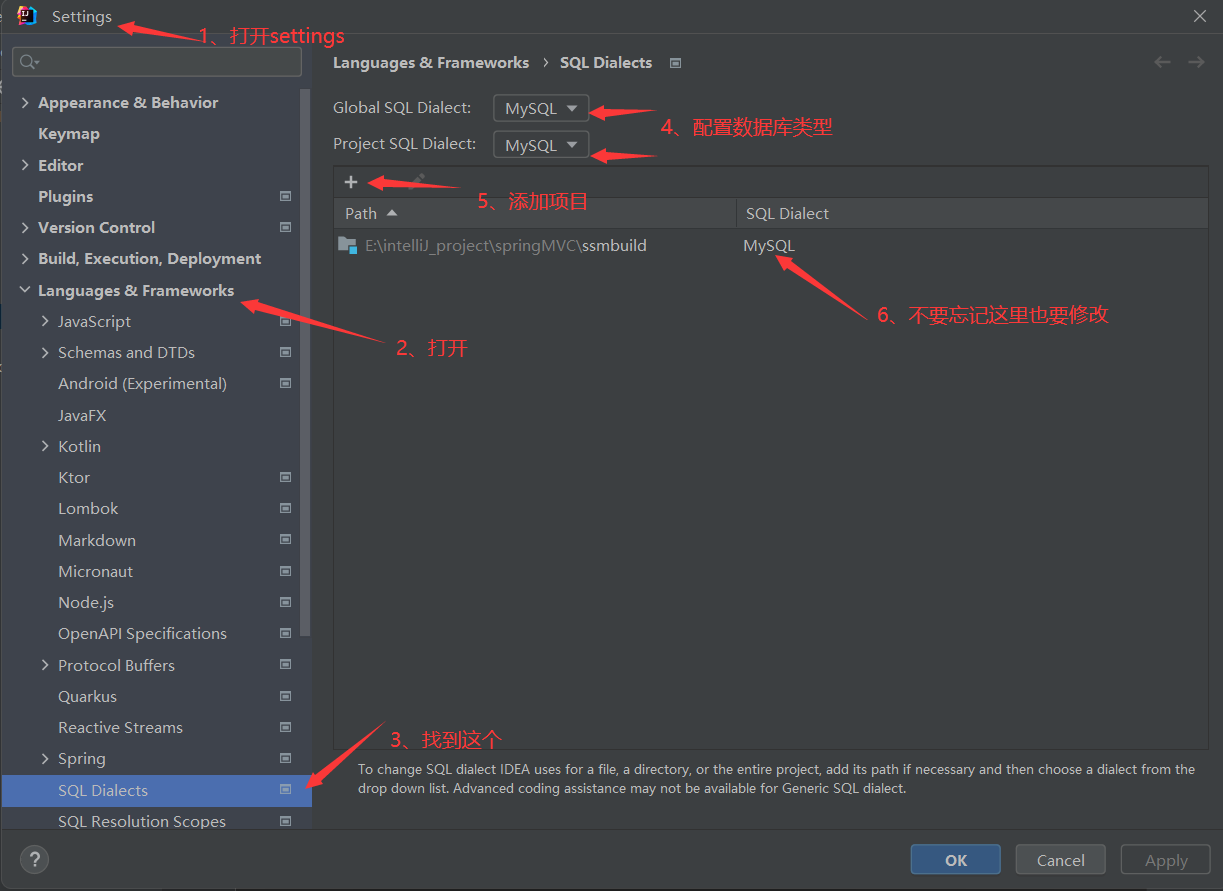Click the Apply button
This screenshot has width=1223, height=891.
pyautogui.click(x=1166, y=860)
